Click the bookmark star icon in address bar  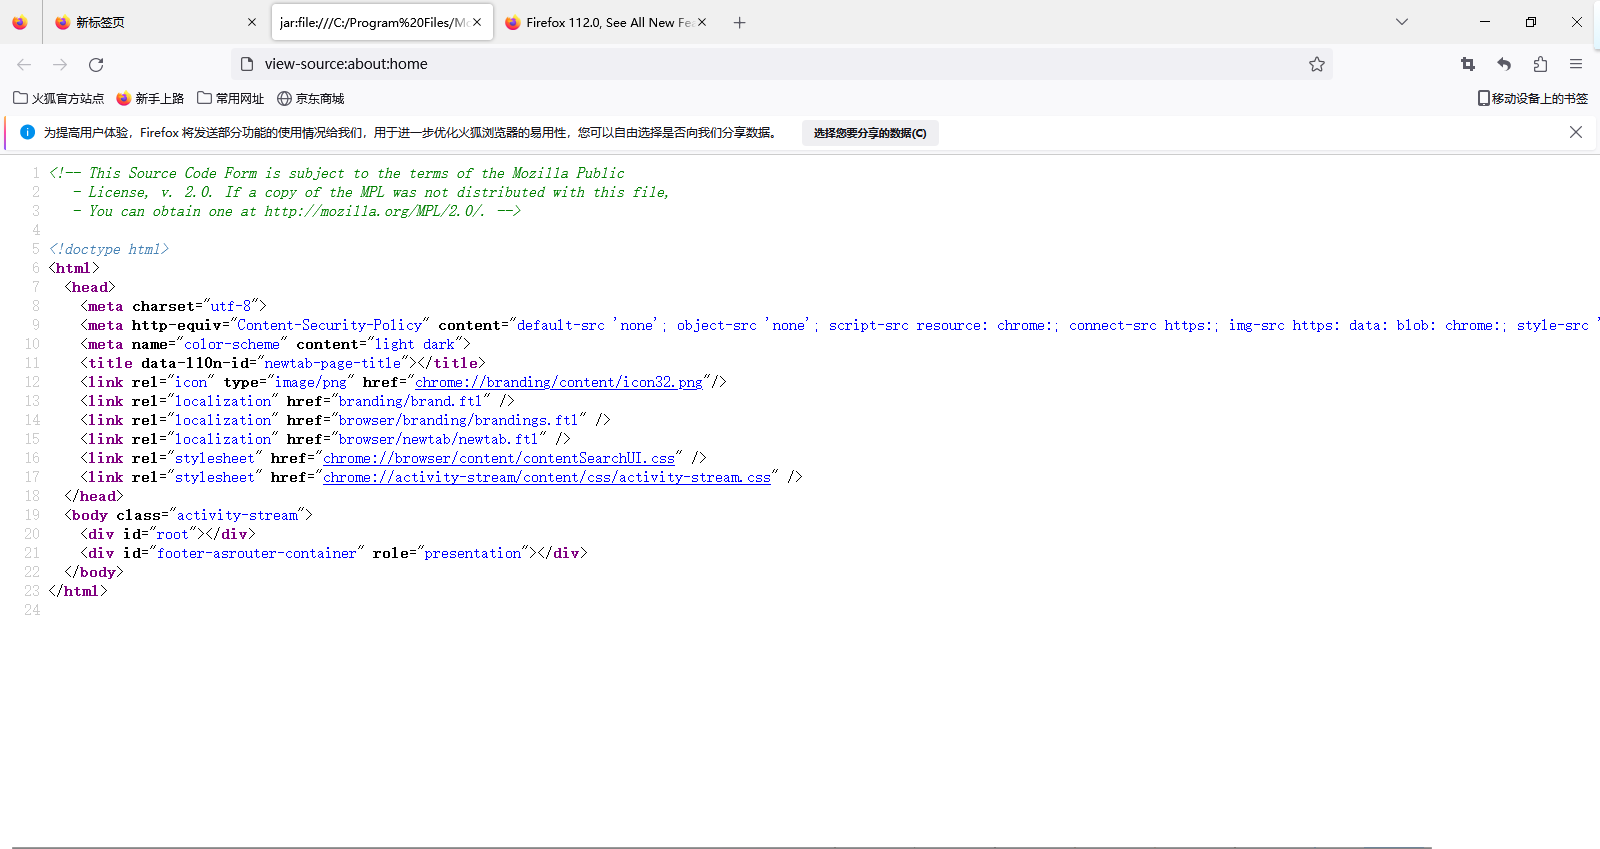point(1316,64)
